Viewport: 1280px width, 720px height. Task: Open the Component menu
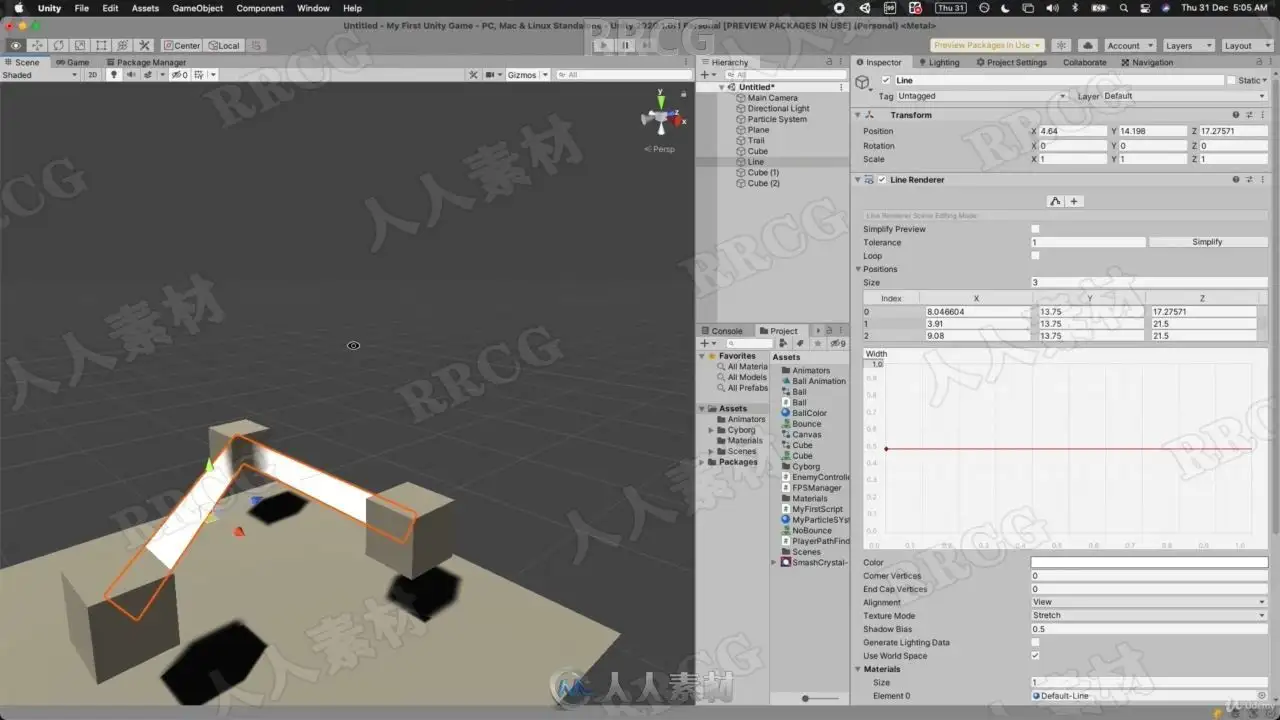[x=260, y=8]
